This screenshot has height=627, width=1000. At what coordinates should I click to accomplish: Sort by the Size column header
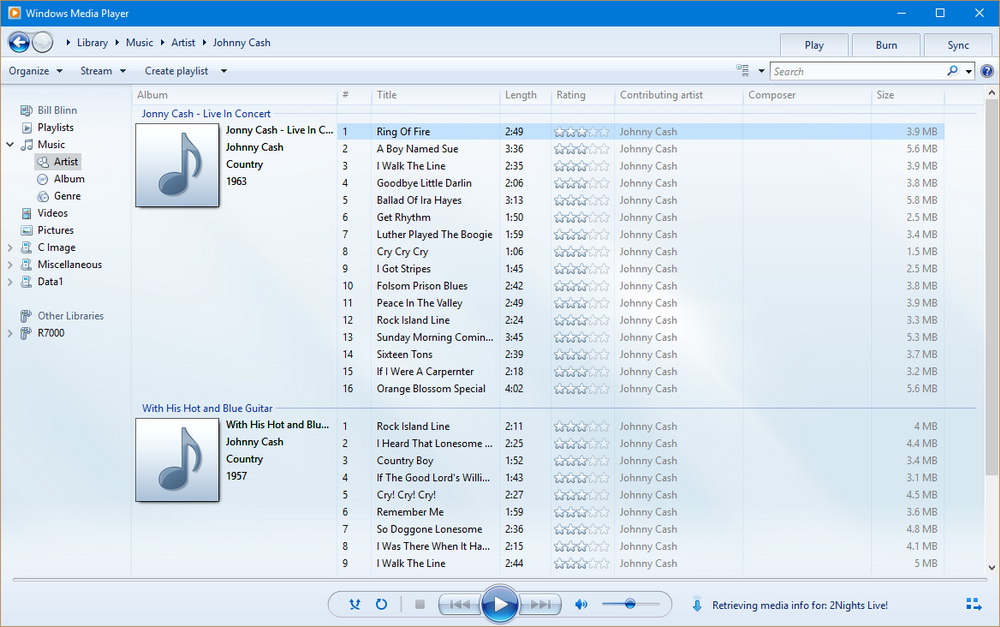coord(907,95)
